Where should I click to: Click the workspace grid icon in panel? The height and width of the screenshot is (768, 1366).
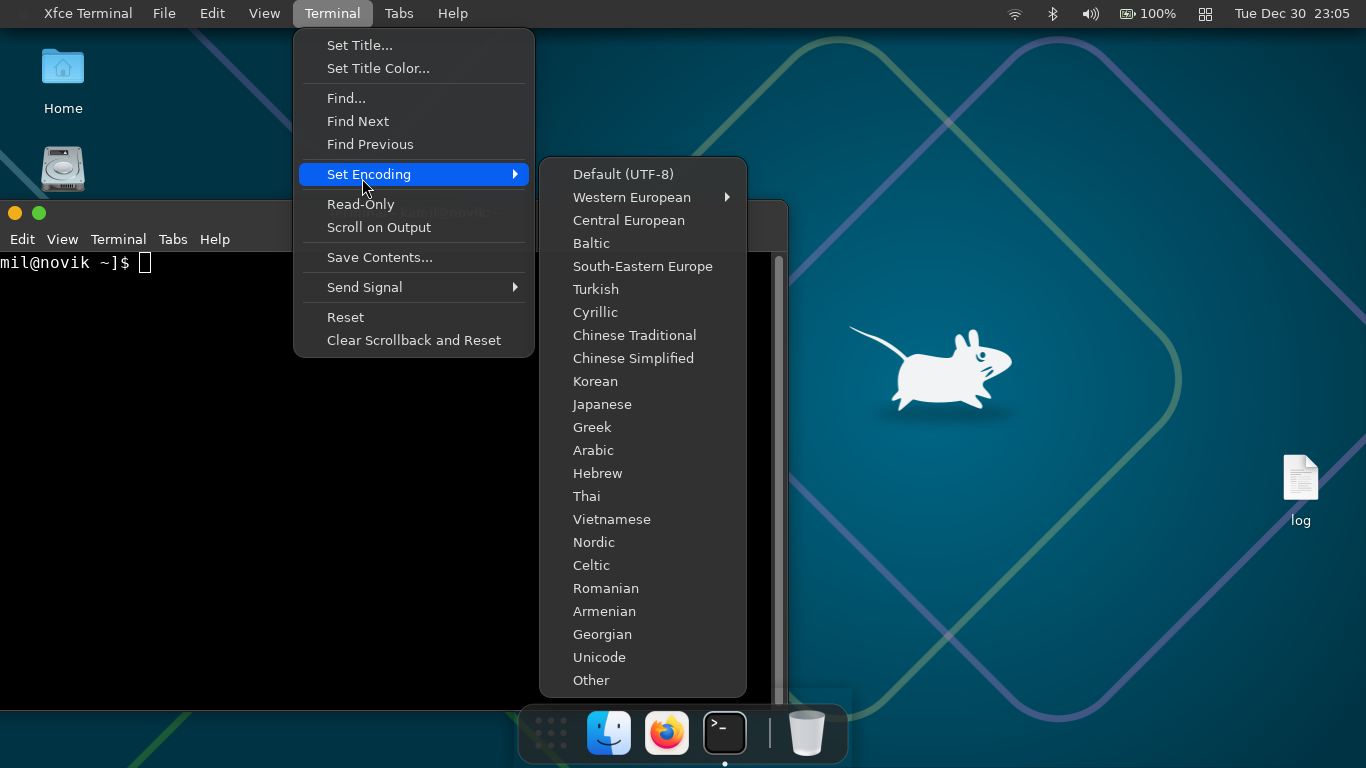click(1205, 14)
